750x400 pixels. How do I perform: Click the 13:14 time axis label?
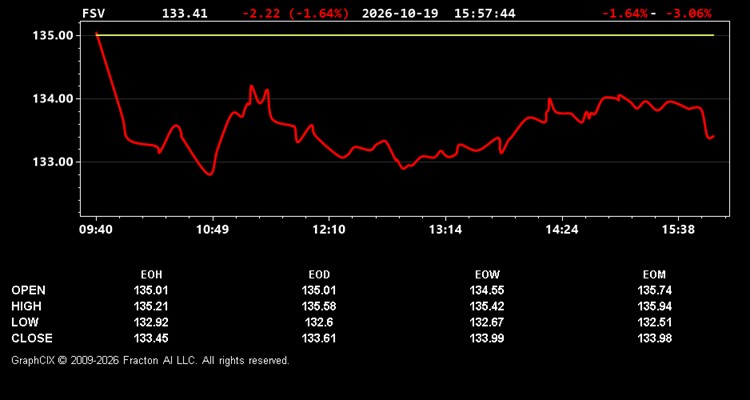pos(445,230)
